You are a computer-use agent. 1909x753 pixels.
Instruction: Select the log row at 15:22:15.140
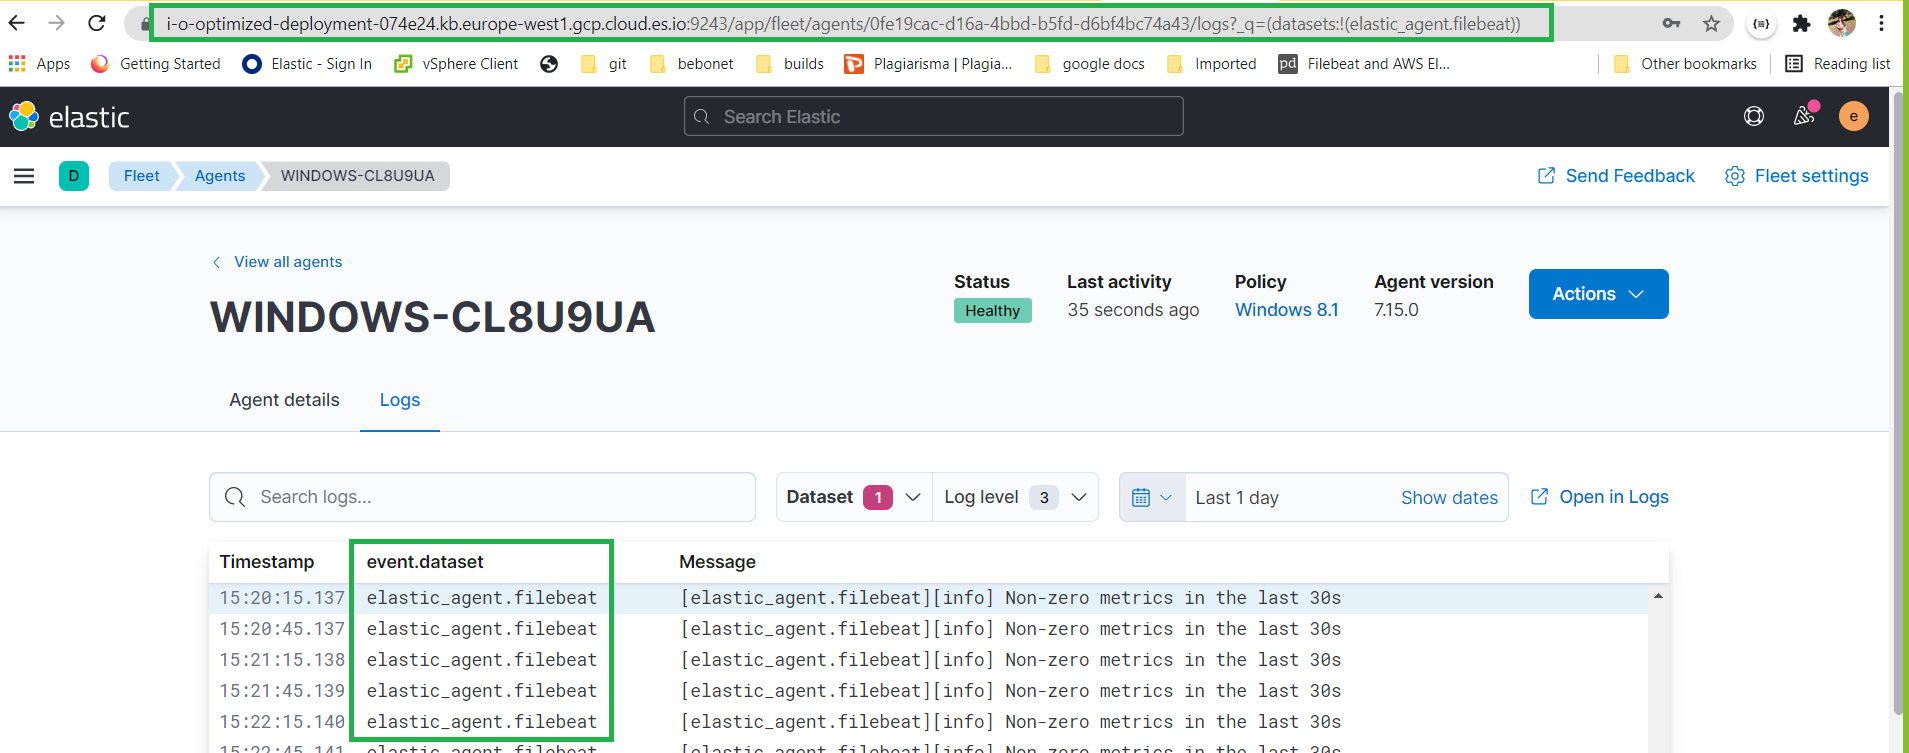[928, 722]
